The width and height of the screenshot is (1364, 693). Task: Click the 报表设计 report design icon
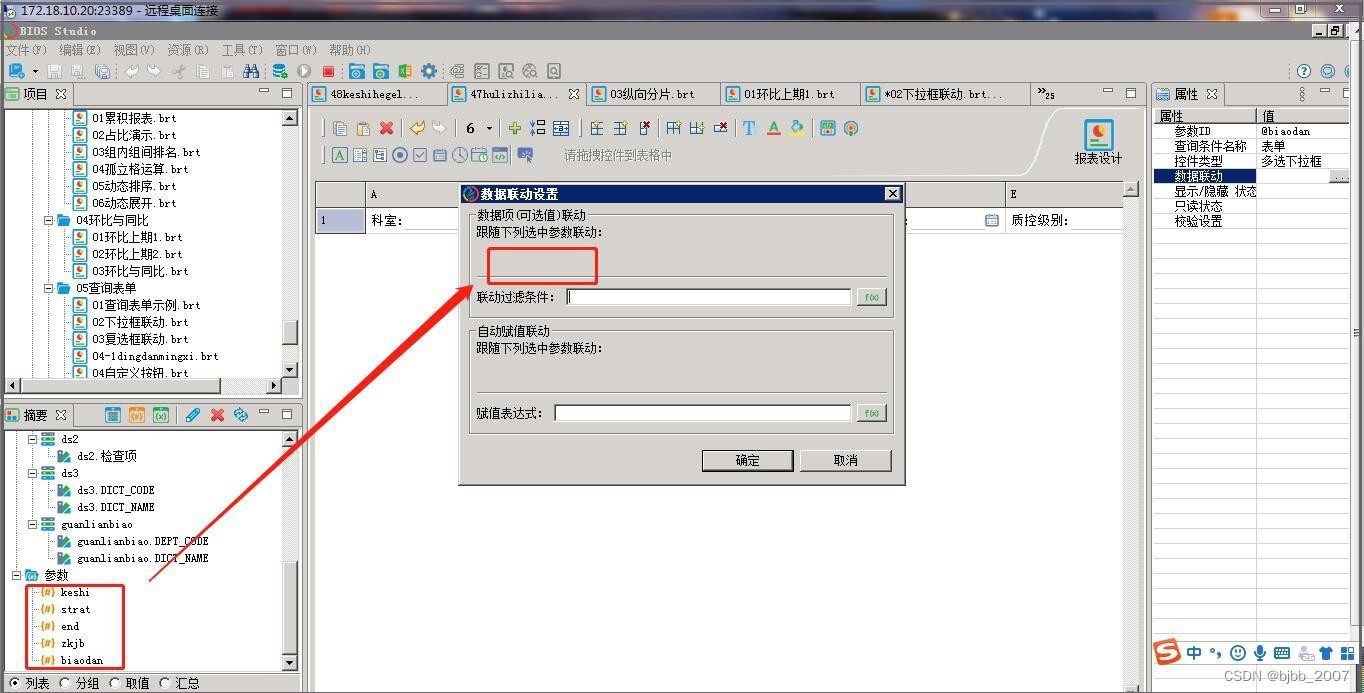point(1098,143)
